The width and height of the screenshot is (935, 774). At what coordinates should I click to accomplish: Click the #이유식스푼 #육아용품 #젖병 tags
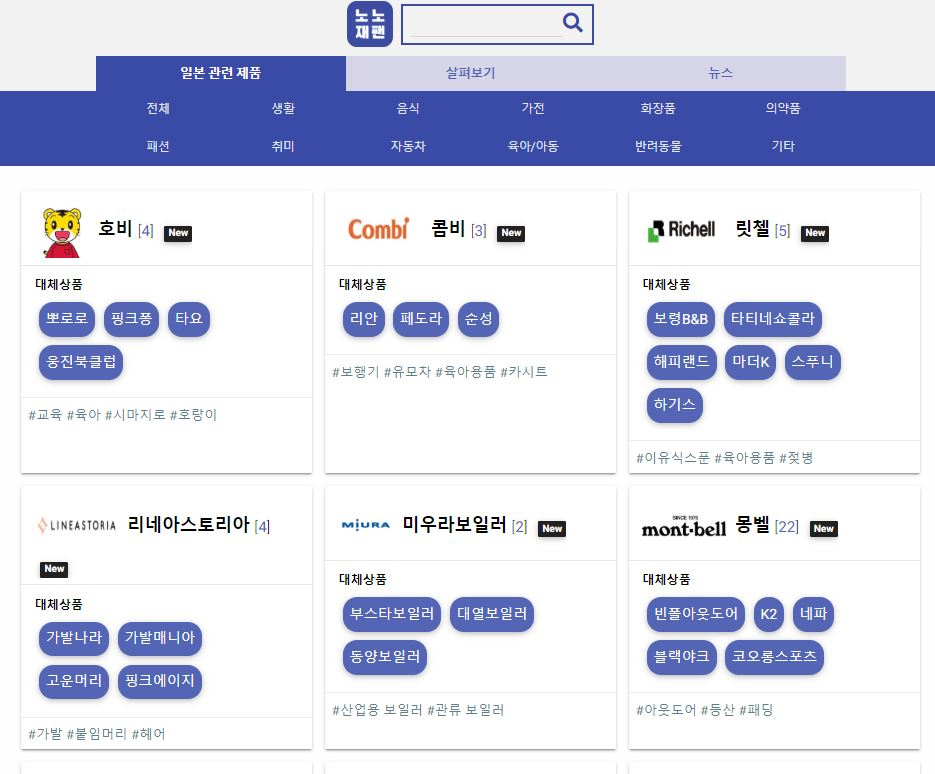point(725,457)
